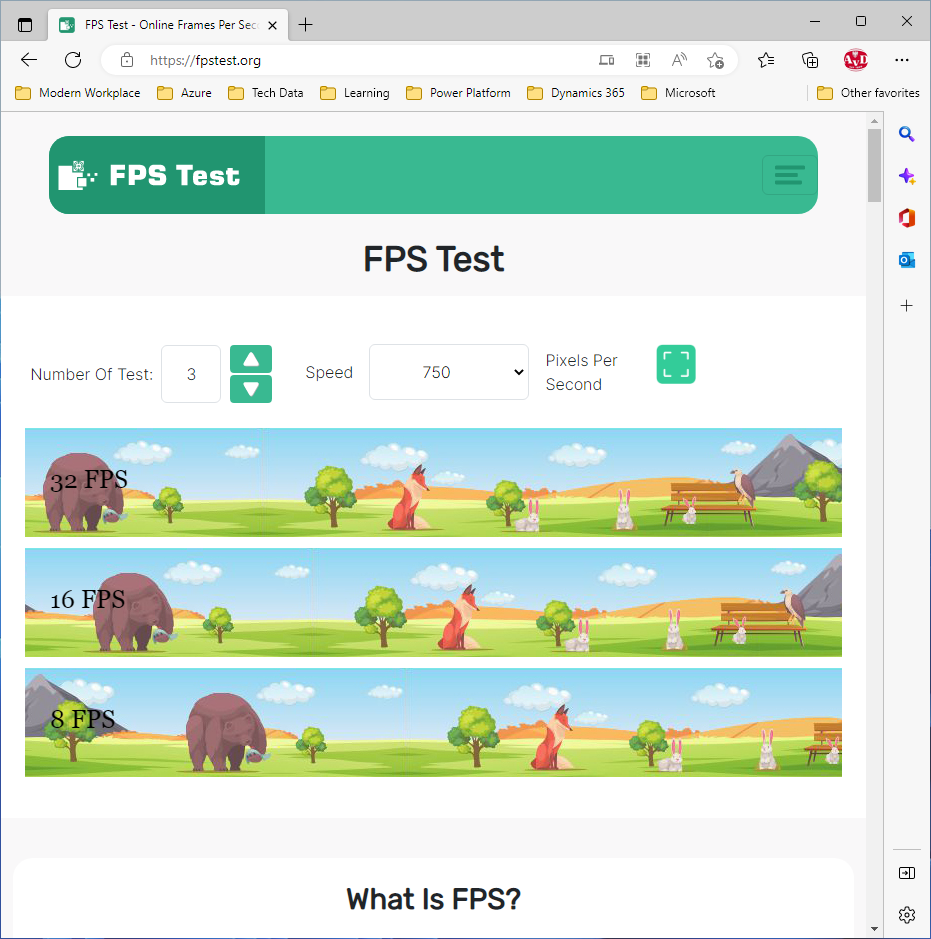Go back to the previous page
The image size is (931, 939).
coord(29,60)
